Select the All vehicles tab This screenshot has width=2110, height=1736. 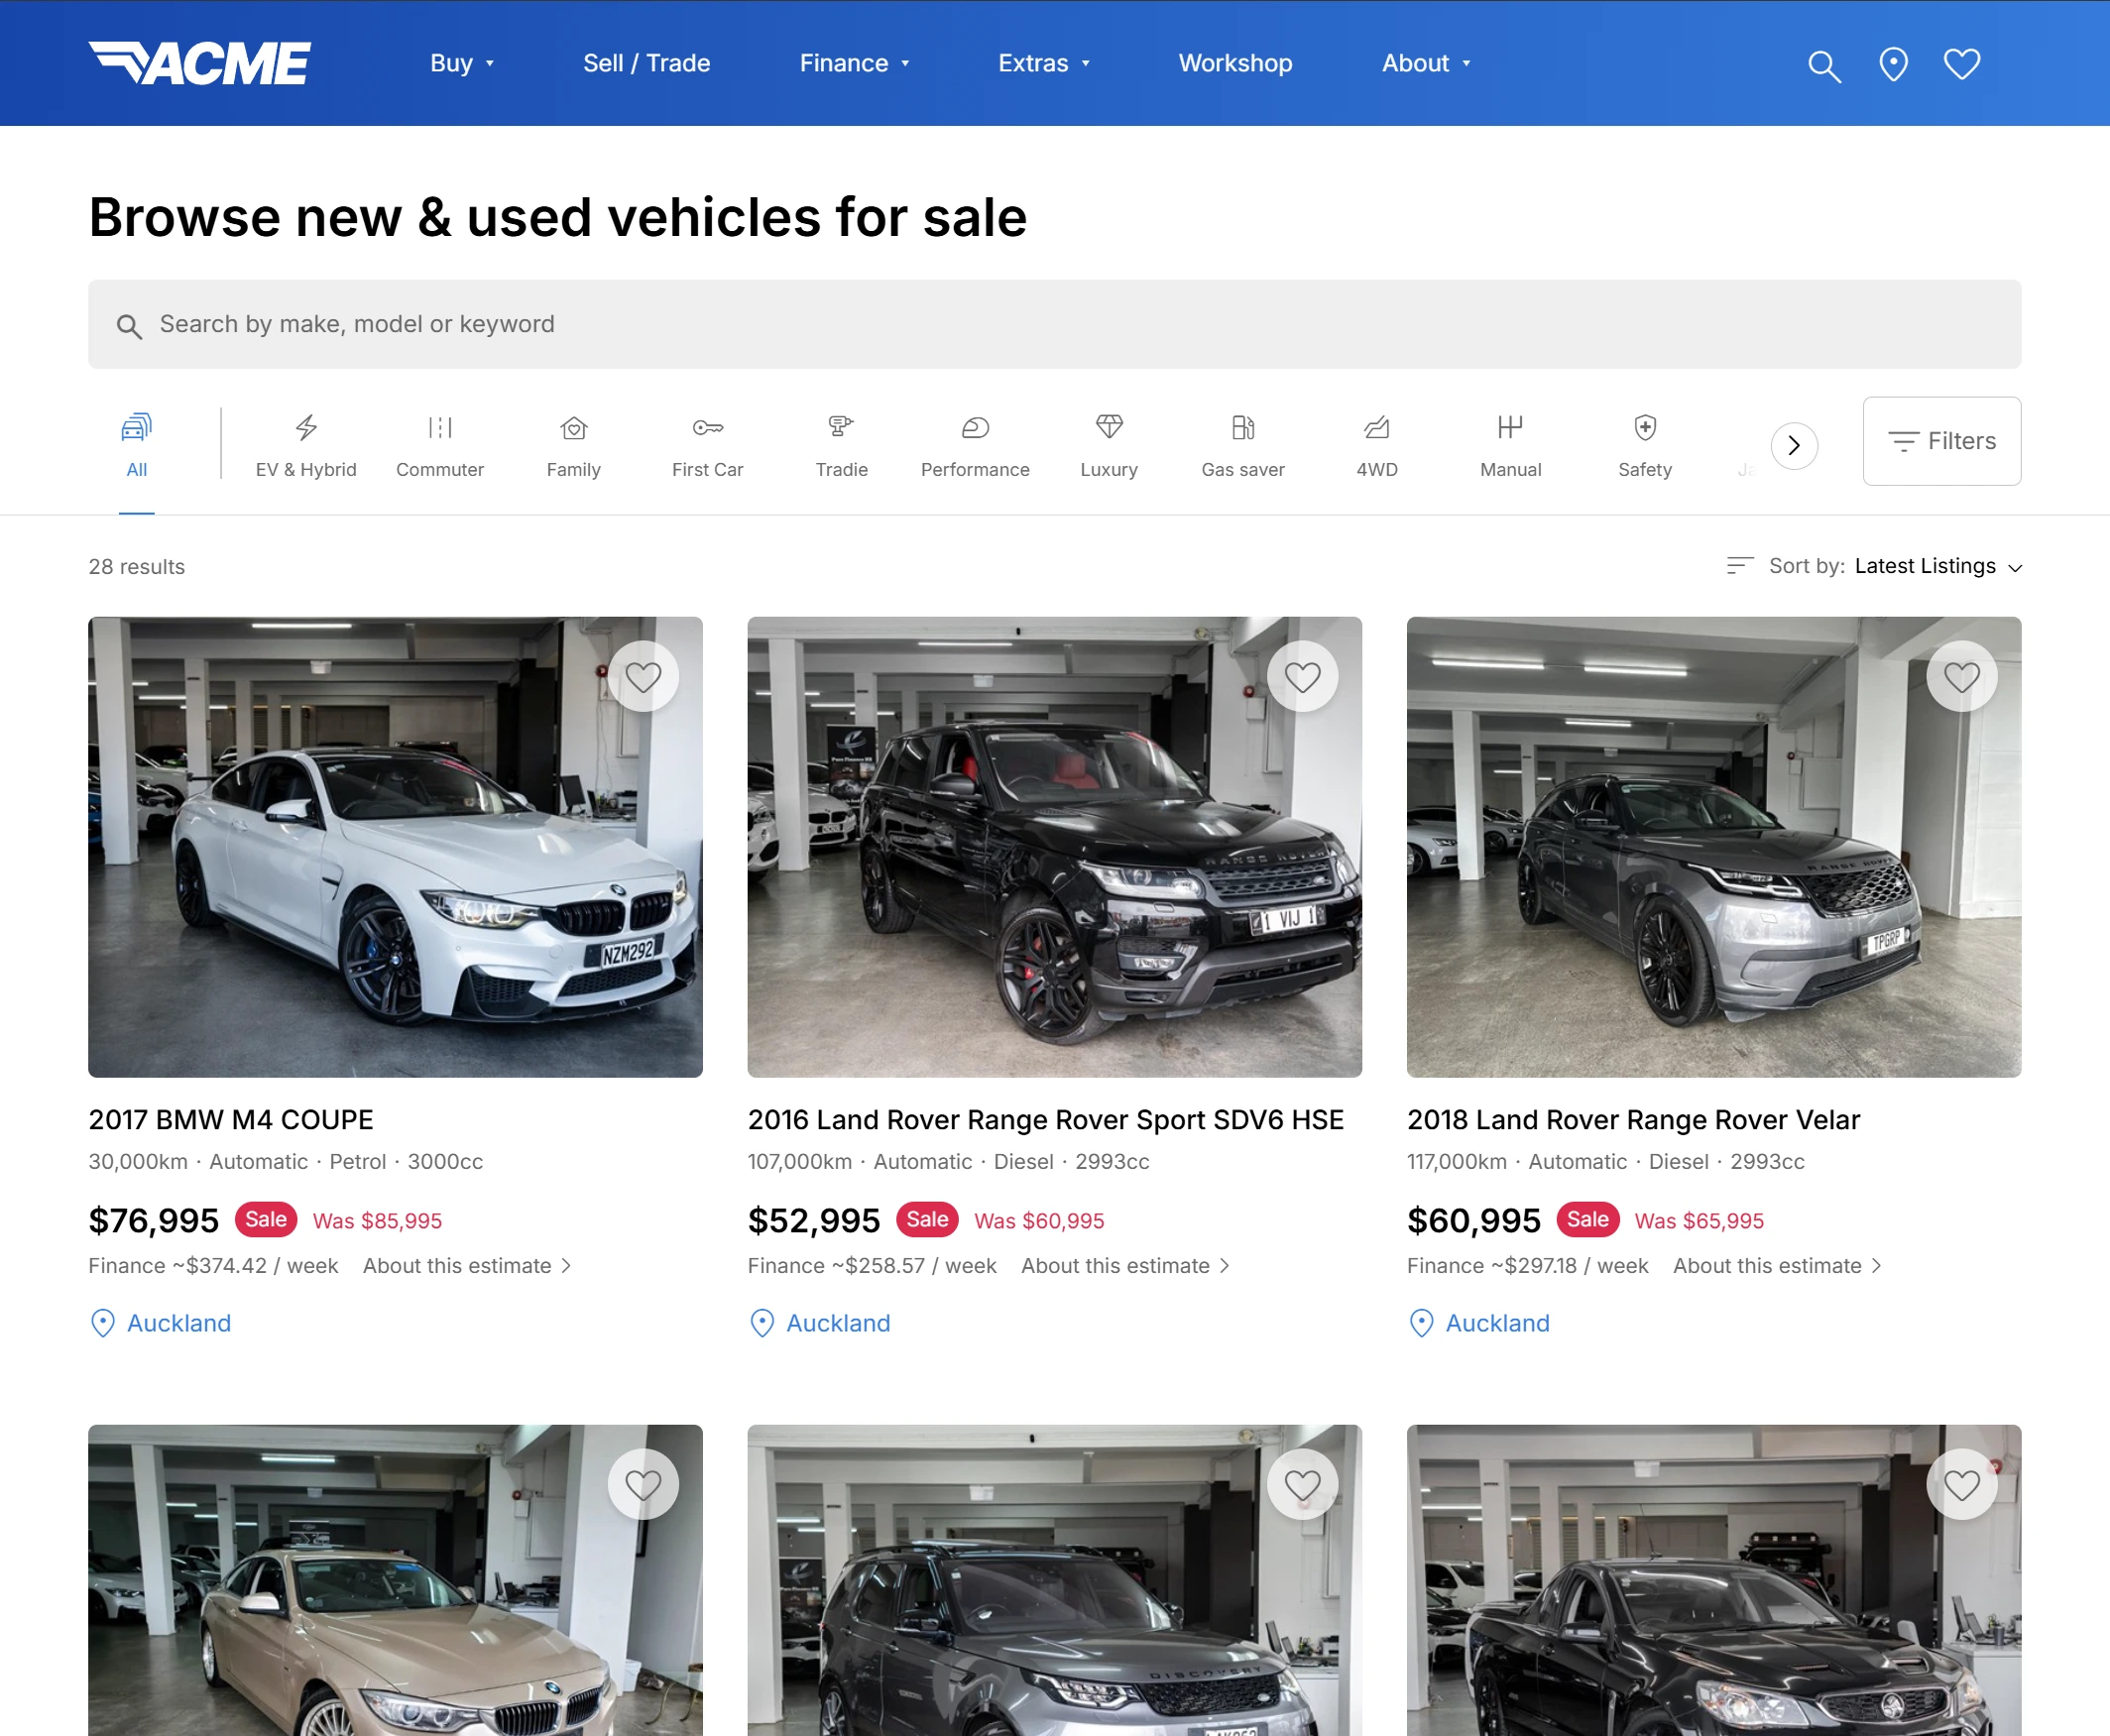[136, 443]
